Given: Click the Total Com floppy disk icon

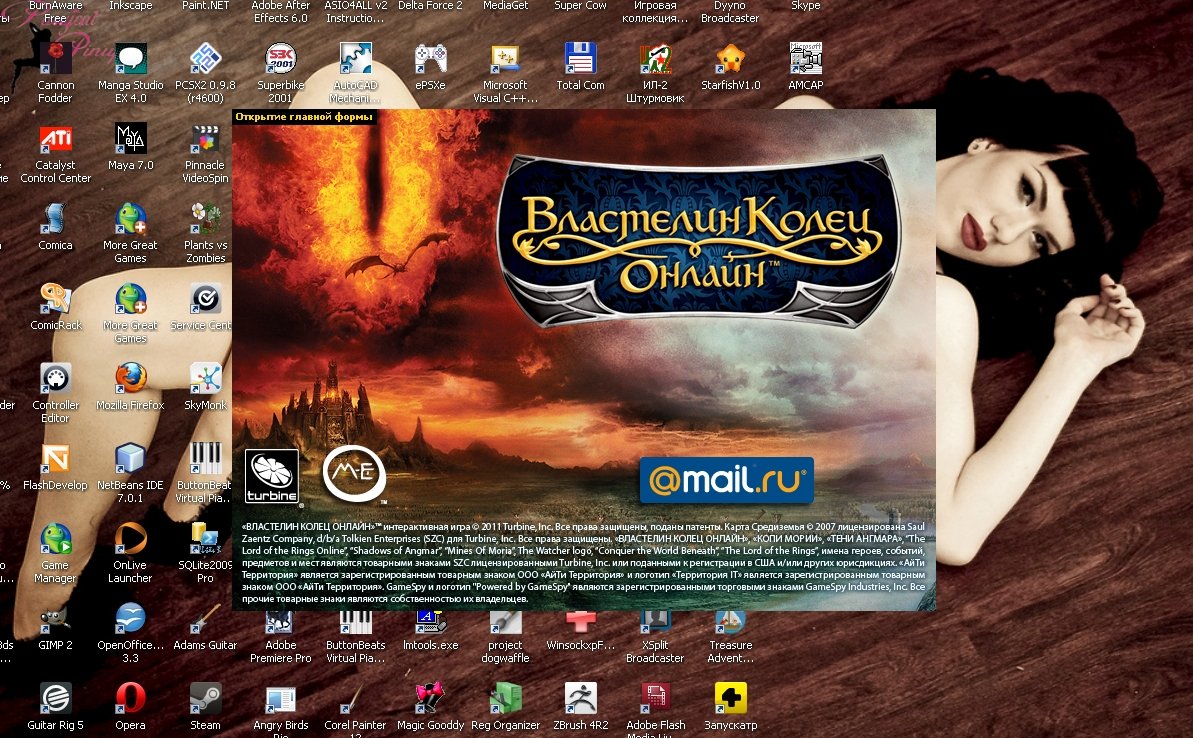Looking at the screenshot, I should (580, 59).
